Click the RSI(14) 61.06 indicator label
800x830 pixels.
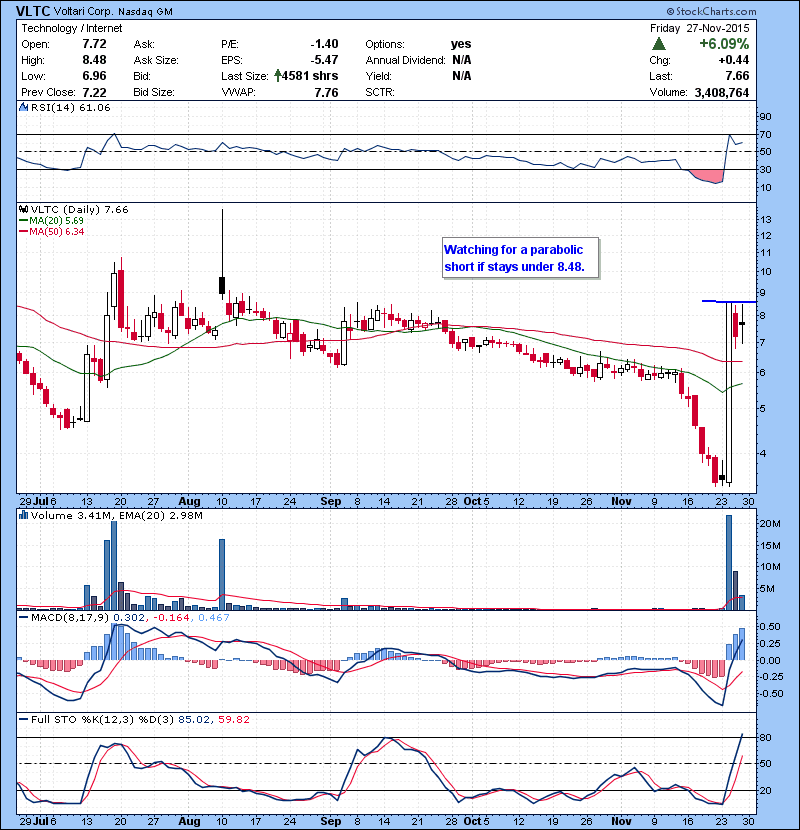coord(70,107)
